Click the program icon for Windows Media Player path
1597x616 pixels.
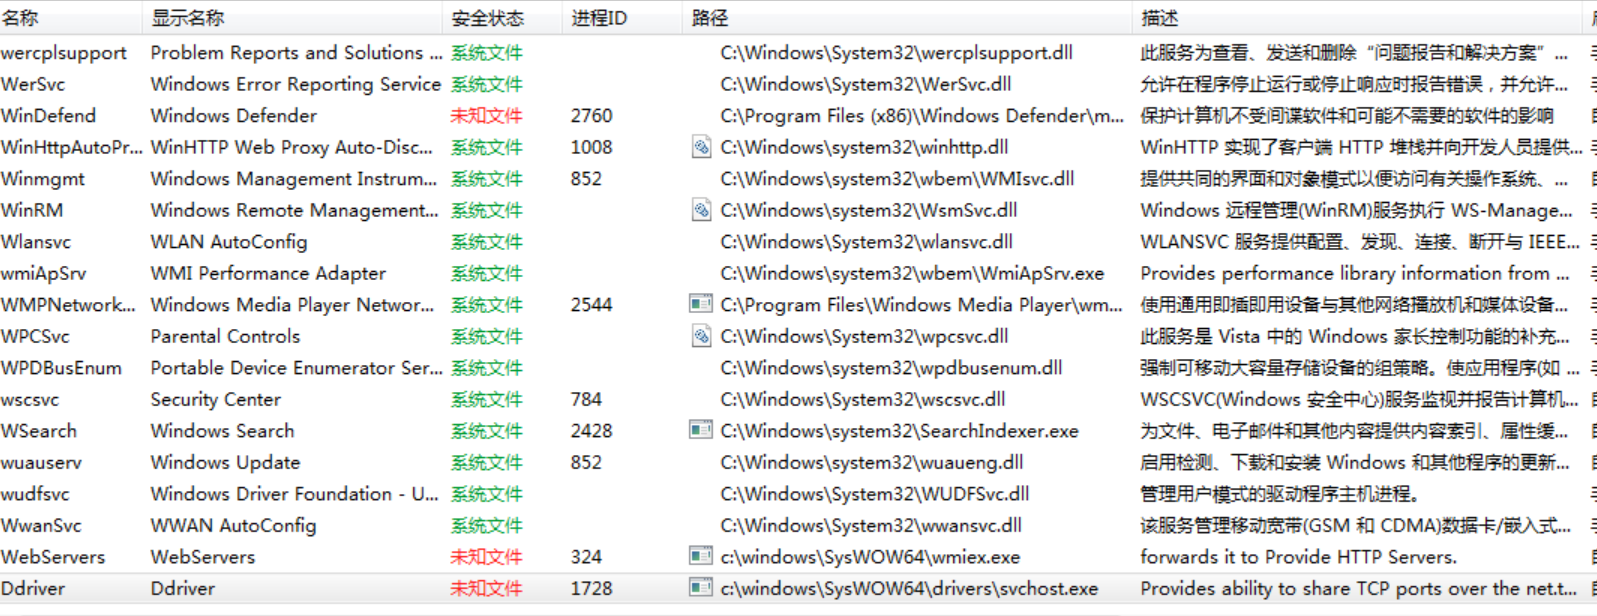click(701, 305)
